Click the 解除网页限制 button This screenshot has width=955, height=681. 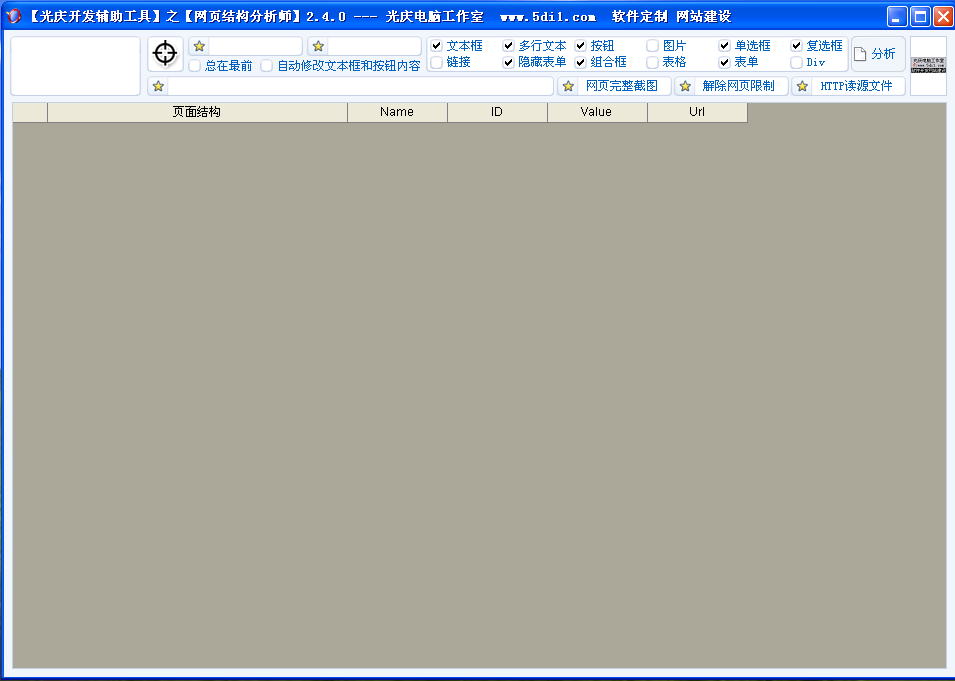coord(731,86)
